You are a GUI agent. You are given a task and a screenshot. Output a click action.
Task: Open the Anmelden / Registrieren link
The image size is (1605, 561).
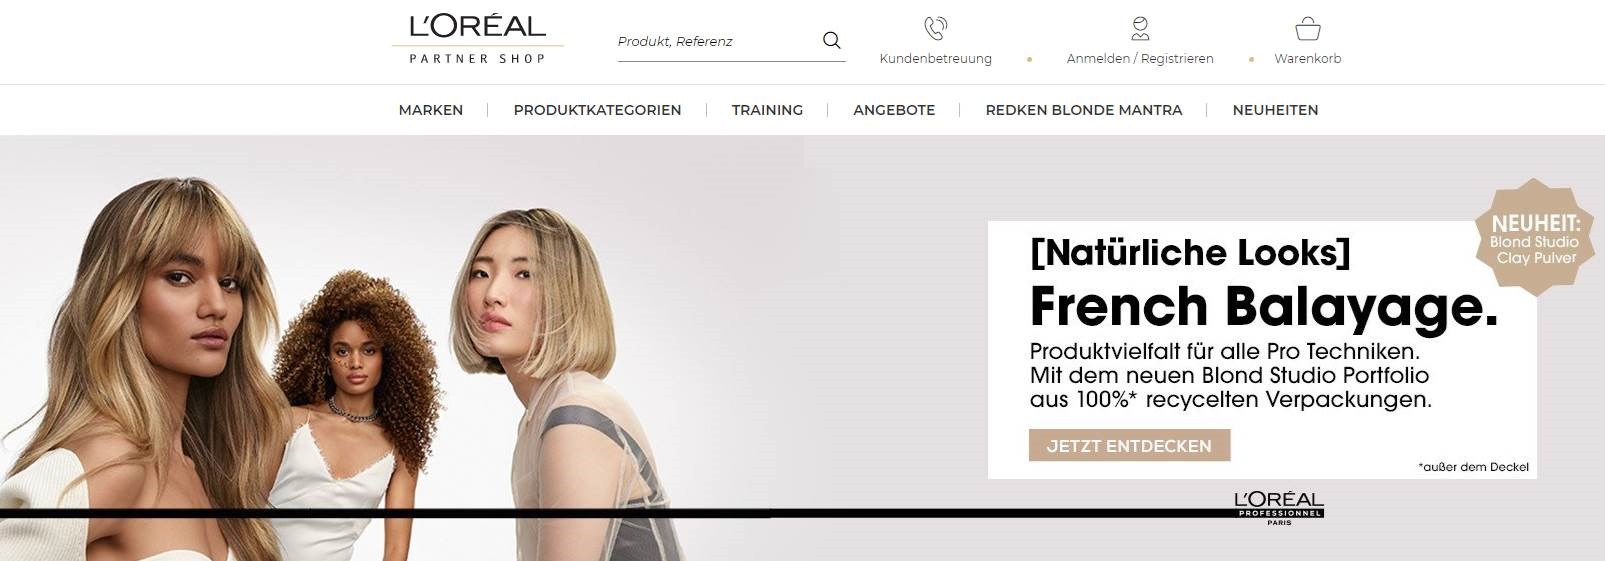pos(1140,59)
